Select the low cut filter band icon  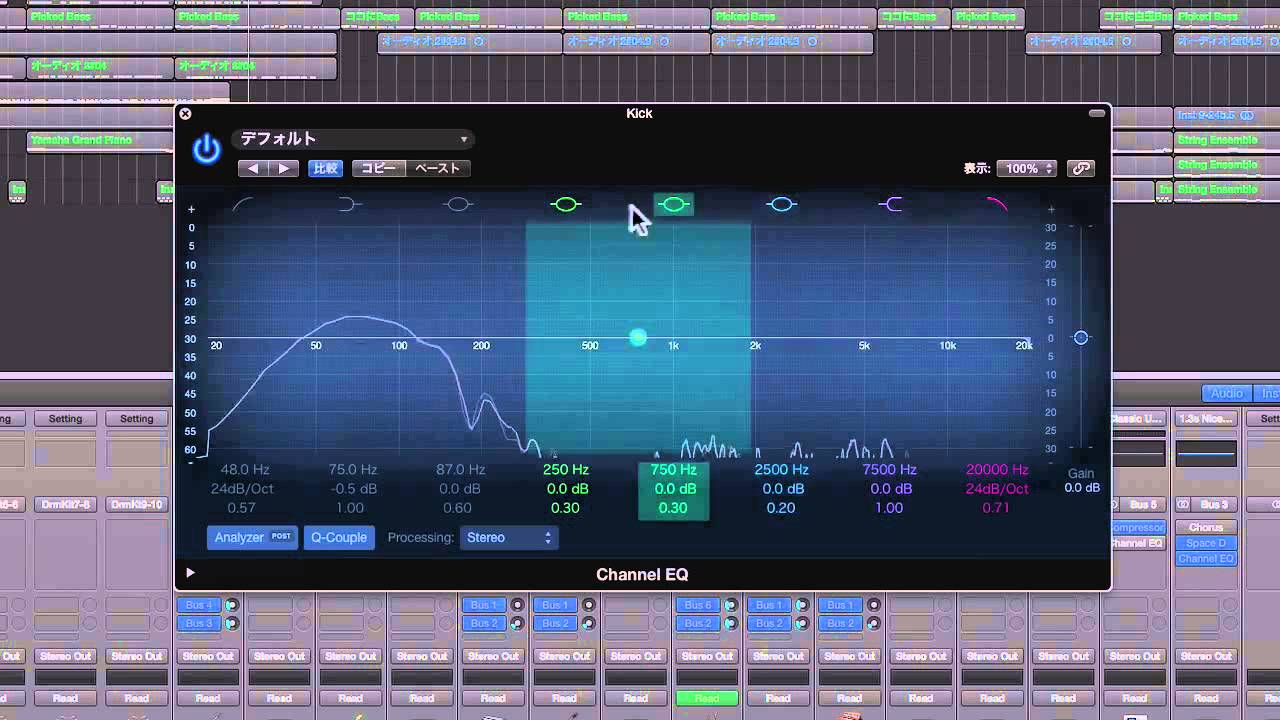click(x=240, y=204)
